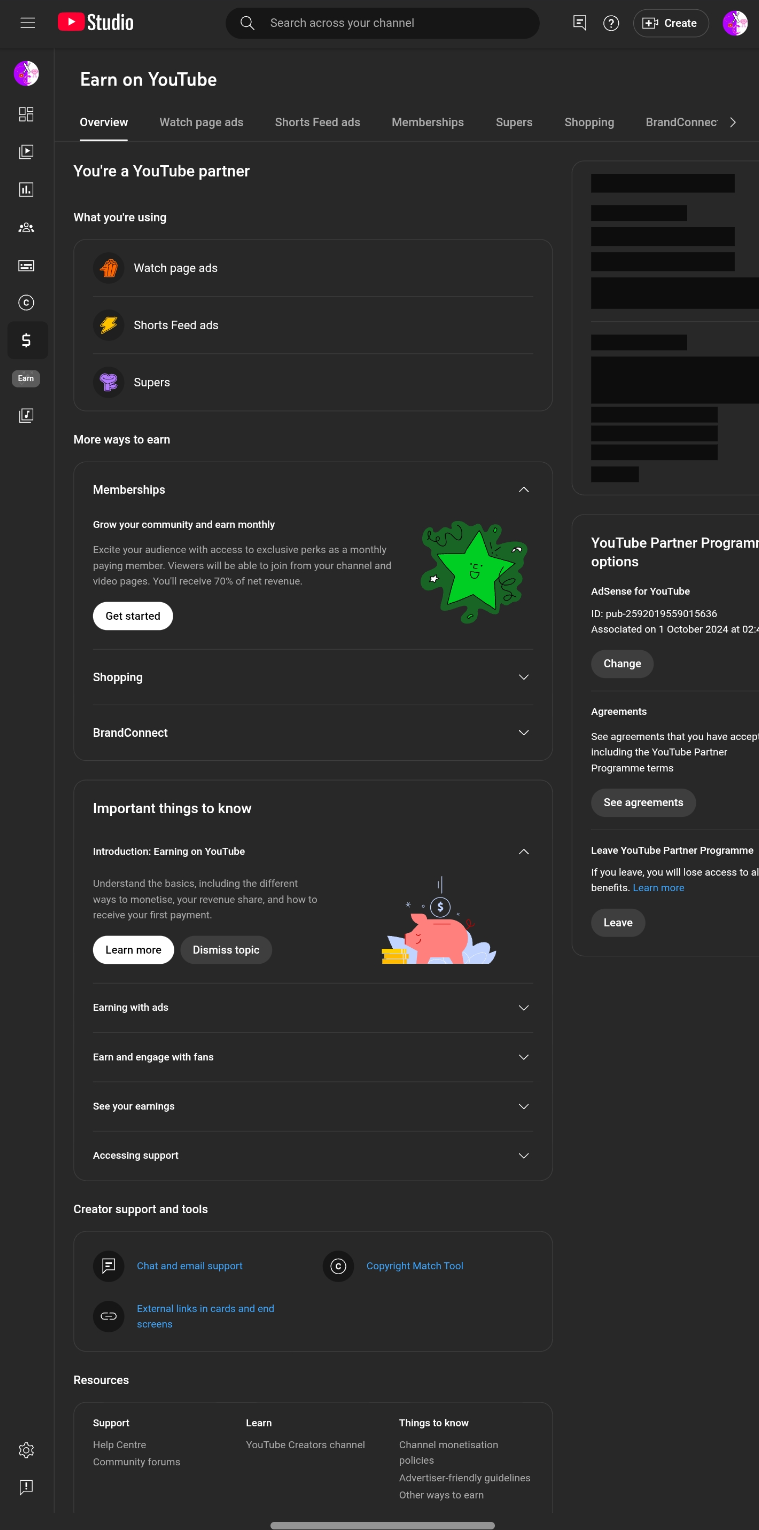Viewport: 759px width, 1530px height.
Task: Click the Supers row text
Action: coord(152,382)
